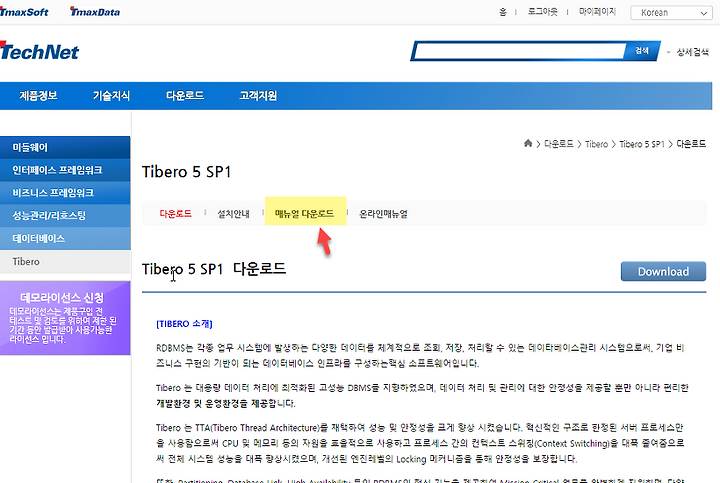
Task: Select Tibero in the sidebar
Action: (x=65, y=262)
